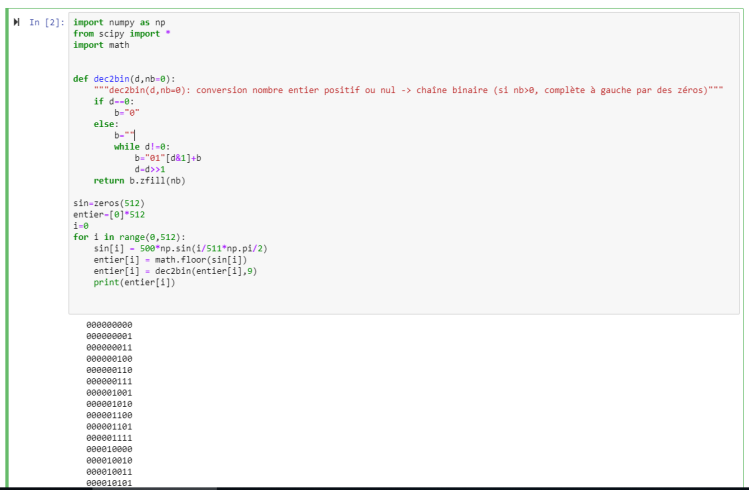Click the 'entier[i] = math.floor(sin[i])' line

[171, 260]
